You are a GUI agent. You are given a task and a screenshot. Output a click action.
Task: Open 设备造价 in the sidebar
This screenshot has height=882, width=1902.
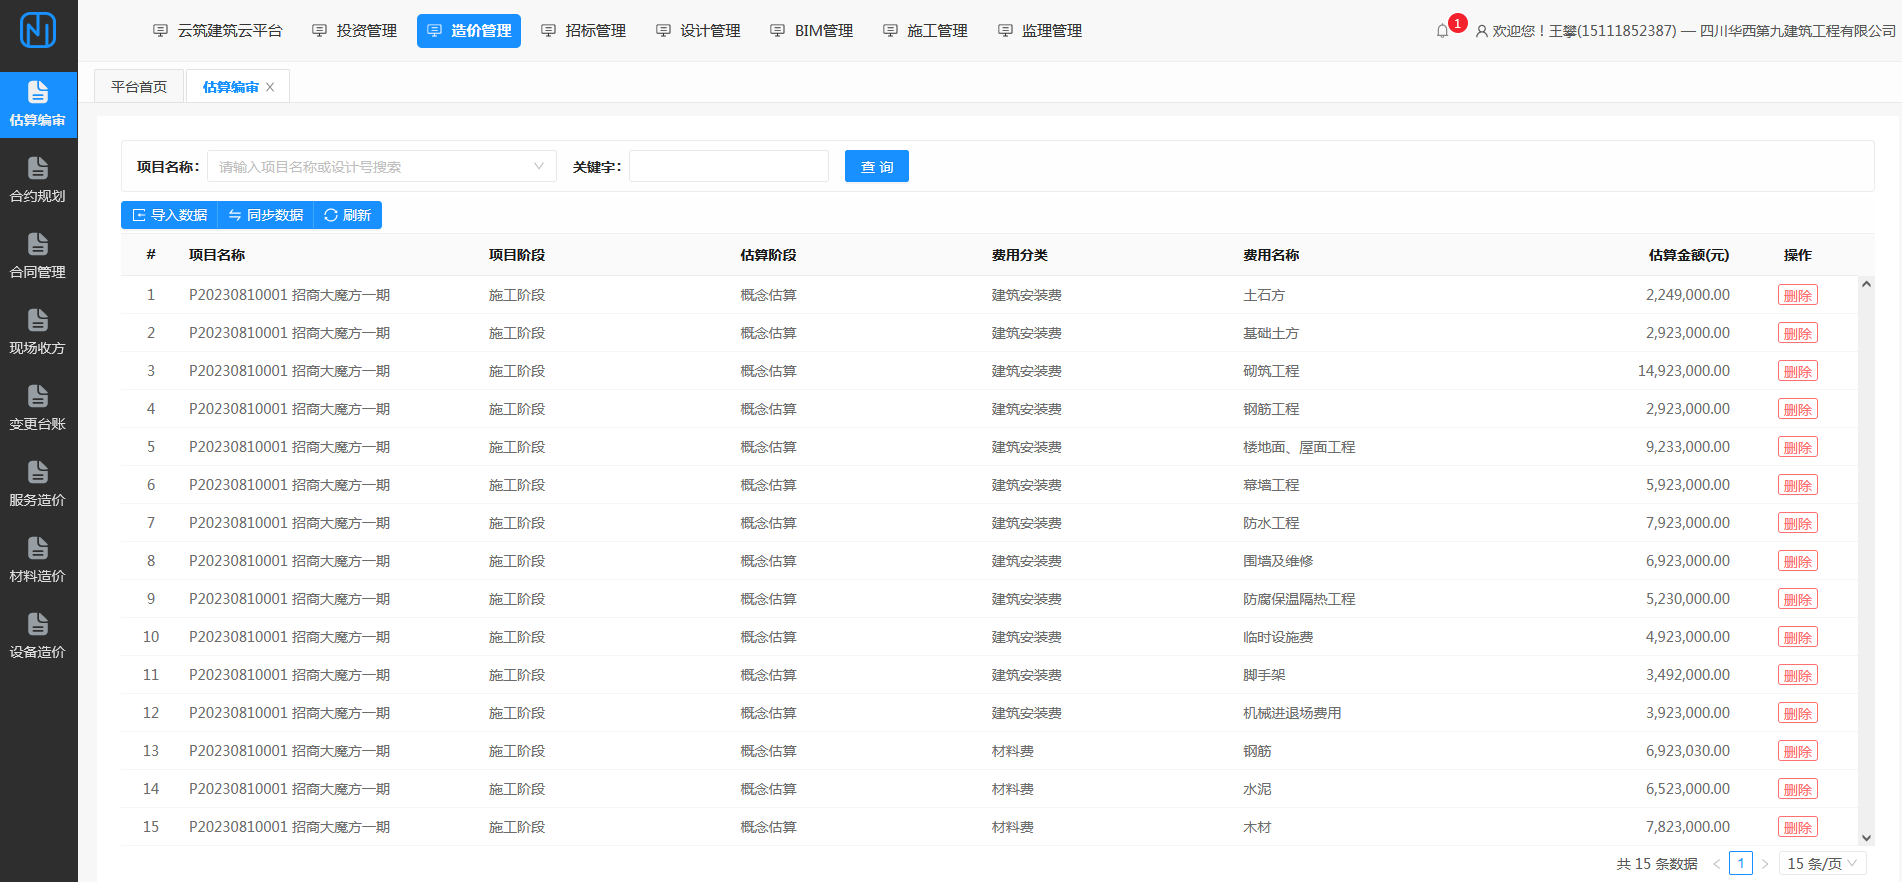point(38,637)
